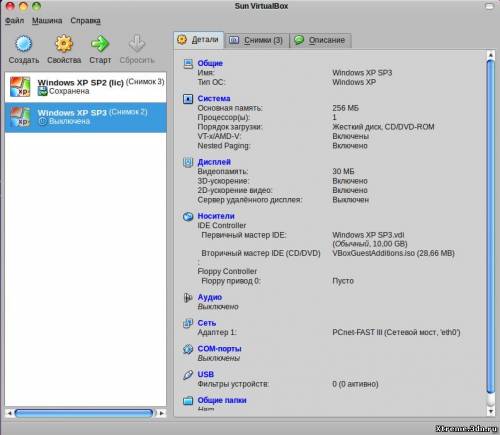This screenshot has width=500, height=435.
Task: Open the Носители settings link
Action: pyautogui.click(x=216, y=216)
